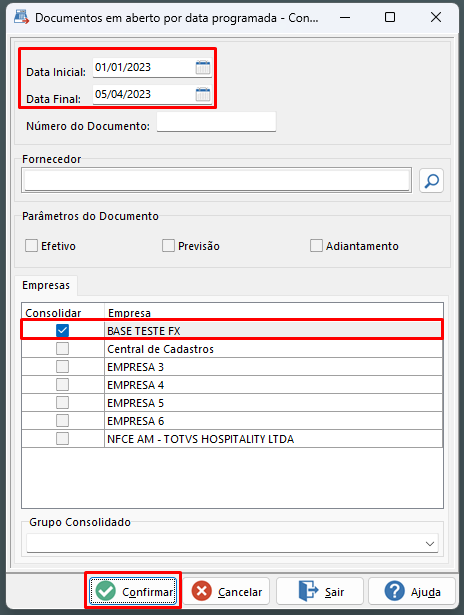Focus the Número do Documento field
Image resolution: width=464 pixels, height=615 pixels.
[x=217, y=122]
